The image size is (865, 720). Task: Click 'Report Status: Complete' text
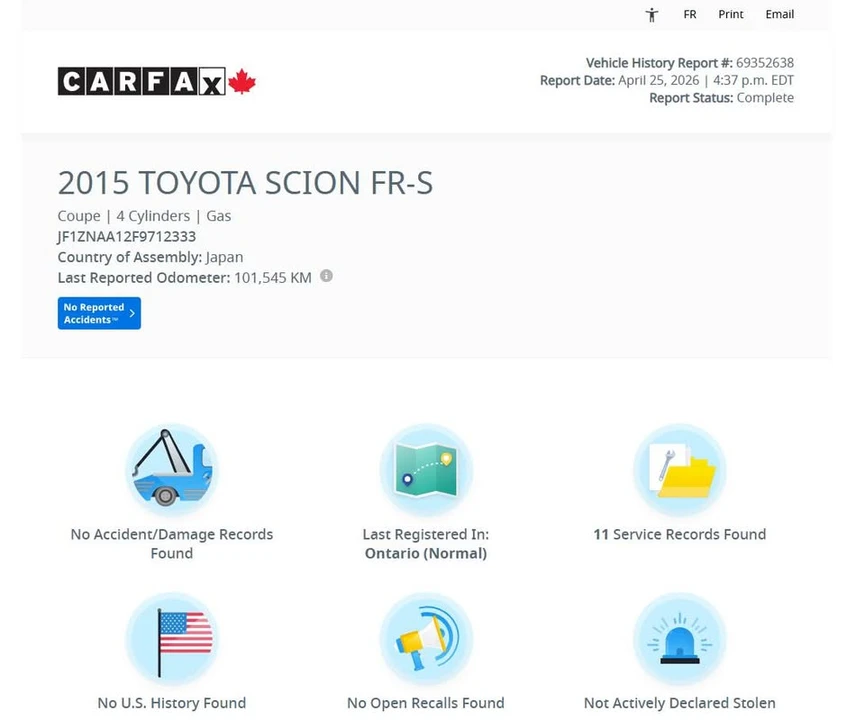pyautogui.click(x=722, y=98)
